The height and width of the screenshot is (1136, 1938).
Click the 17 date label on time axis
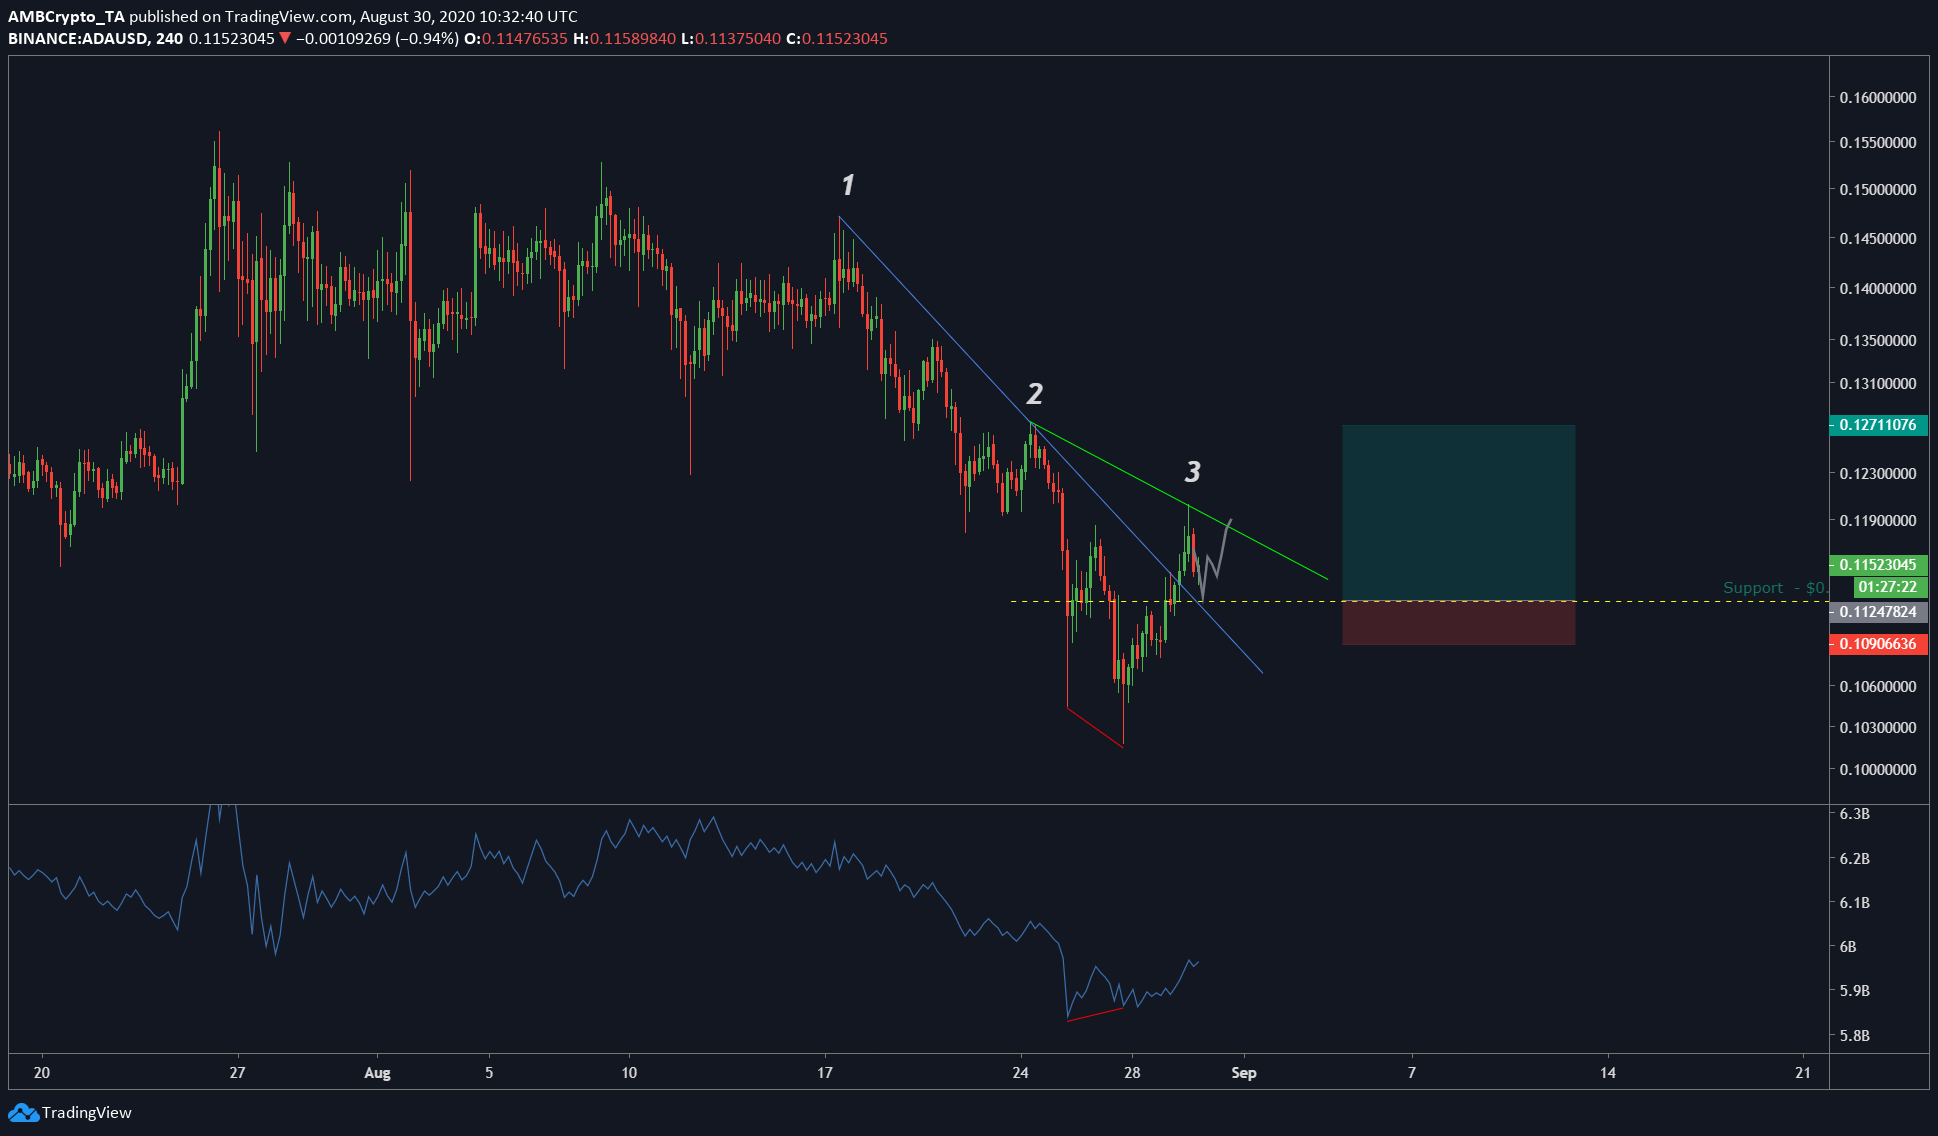(x=824, y=1073)
